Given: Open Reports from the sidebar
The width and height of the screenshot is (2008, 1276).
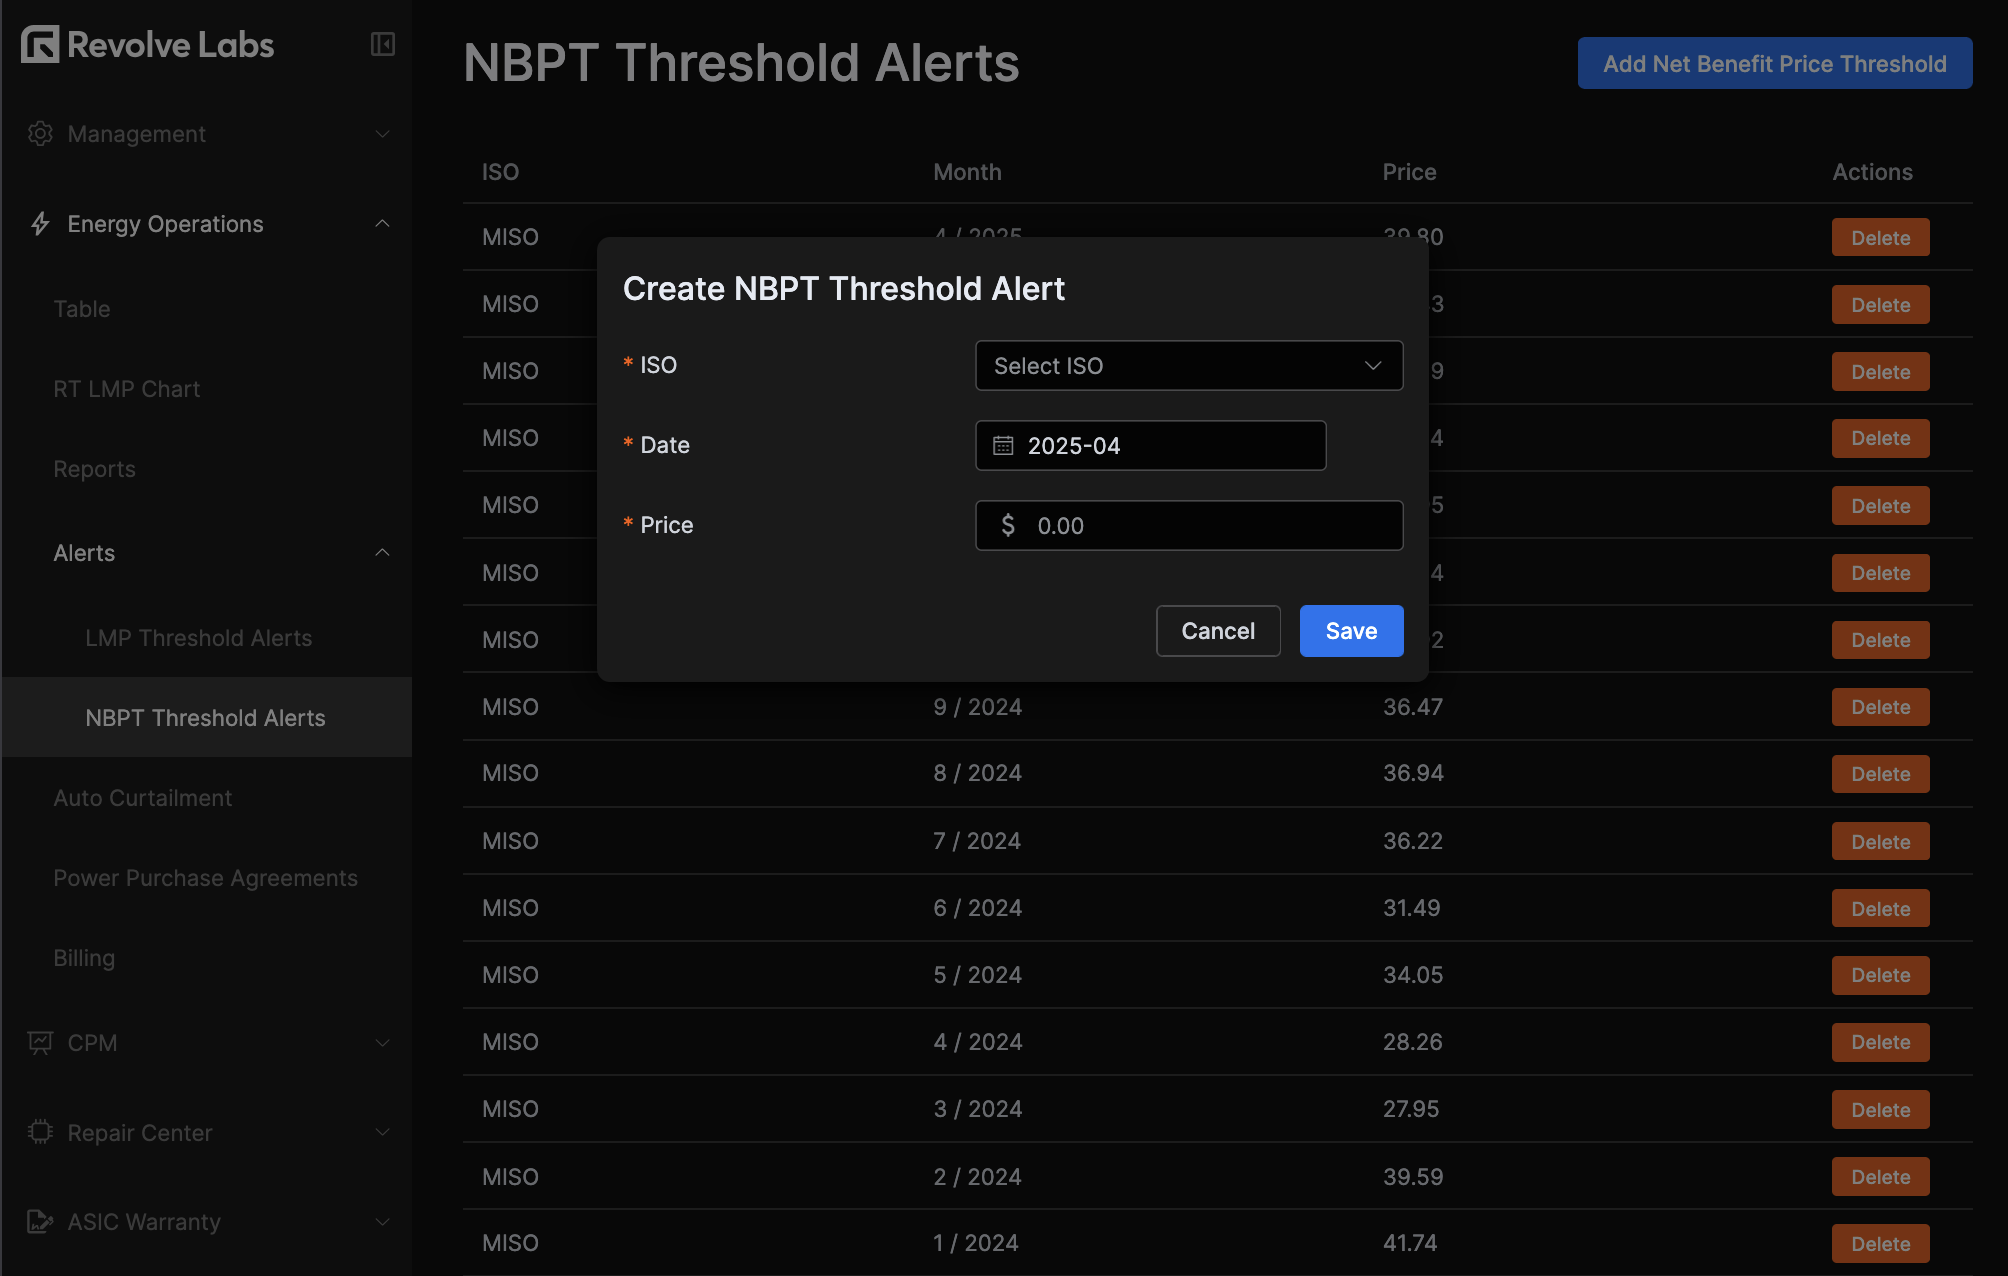Looking at the screenshot, I should (94, 468).
